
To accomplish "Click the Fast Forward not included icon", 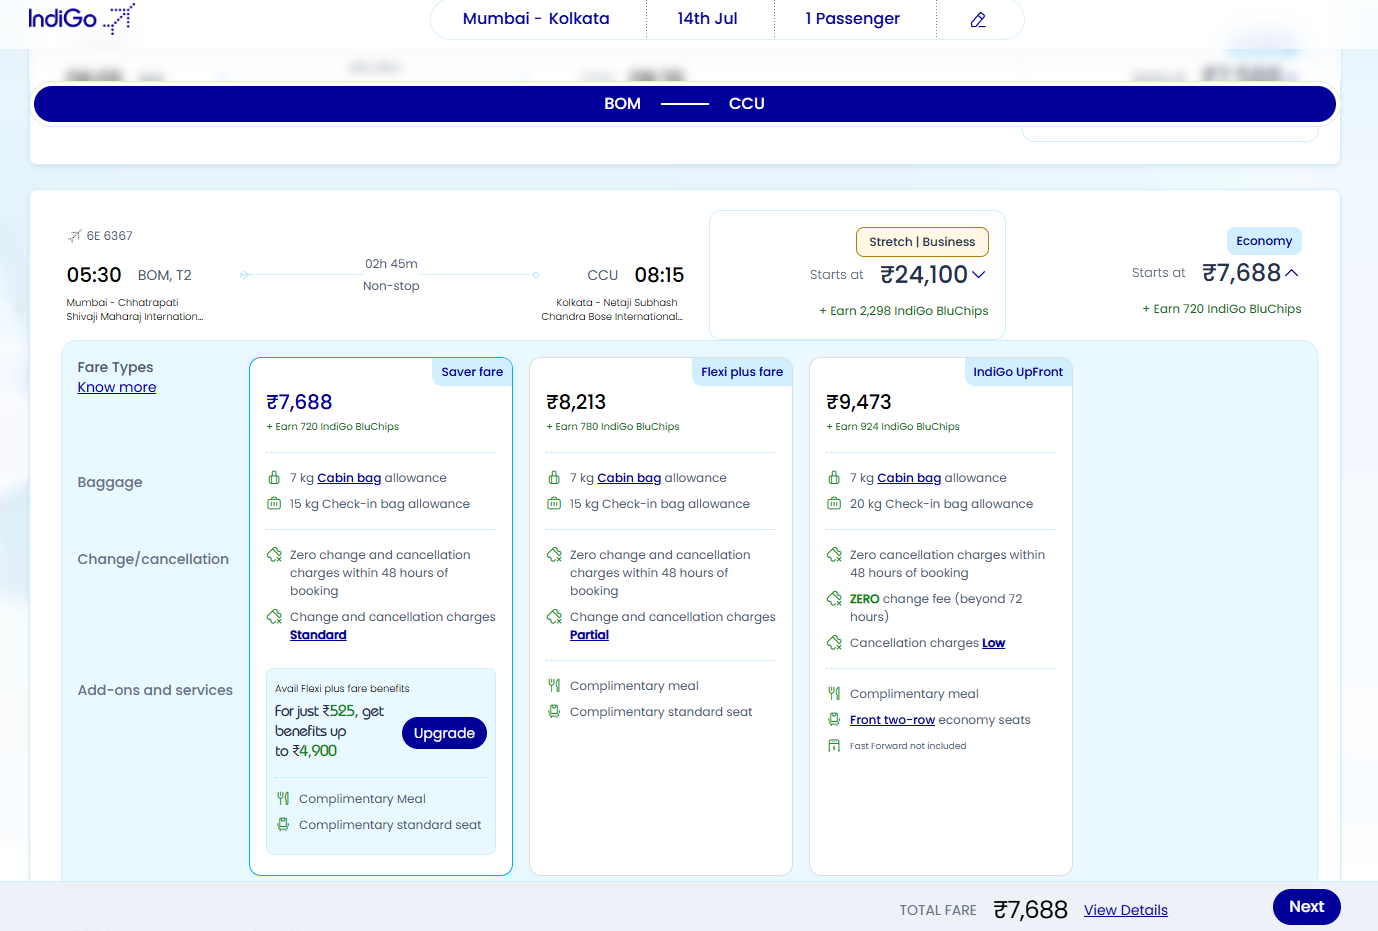I will 834,746.
